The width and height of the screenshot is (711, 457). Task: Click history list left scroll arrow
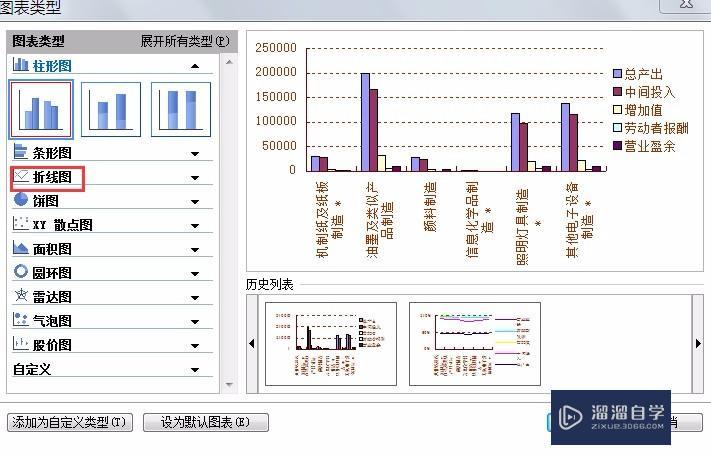(252, 344)
